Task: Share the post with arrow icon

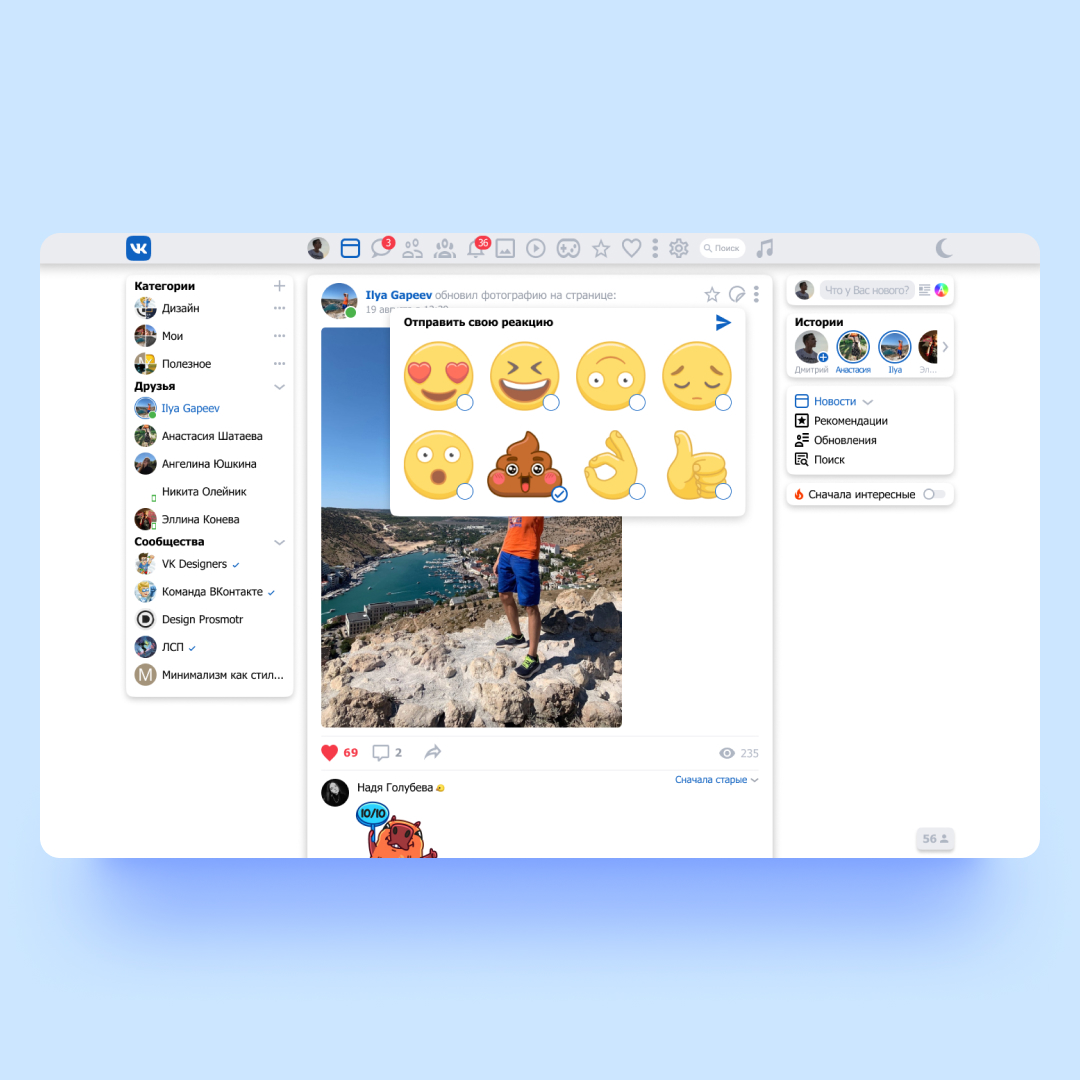Action: pyautogui.click(x=433, y=752)
